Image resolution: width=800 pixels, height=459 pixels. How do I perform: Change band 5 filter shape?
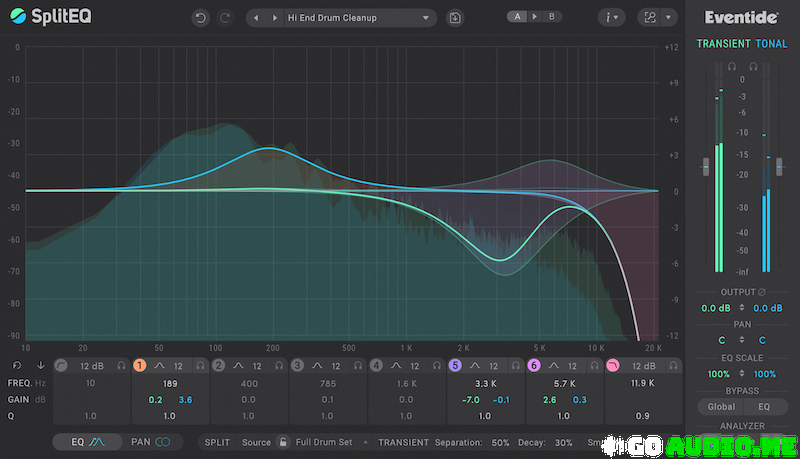475,366
